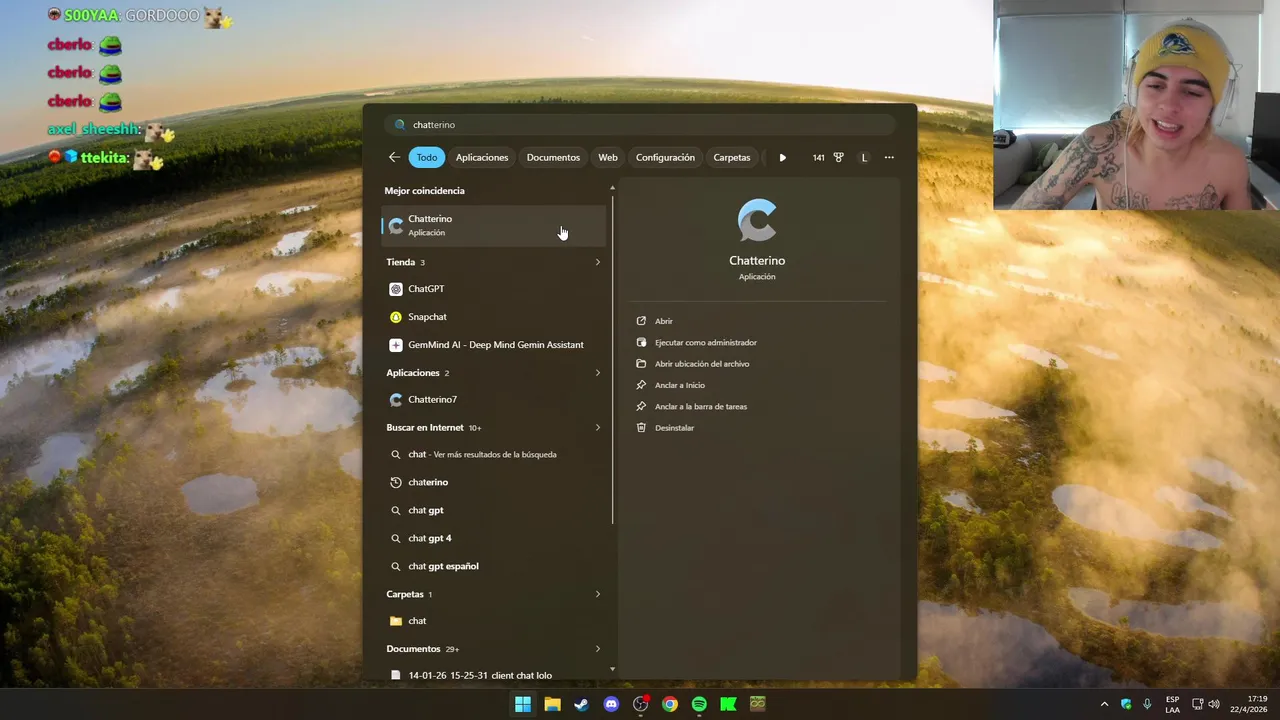
Task: Open Windows Security tray icon
Action: (x=1126, y=704)
